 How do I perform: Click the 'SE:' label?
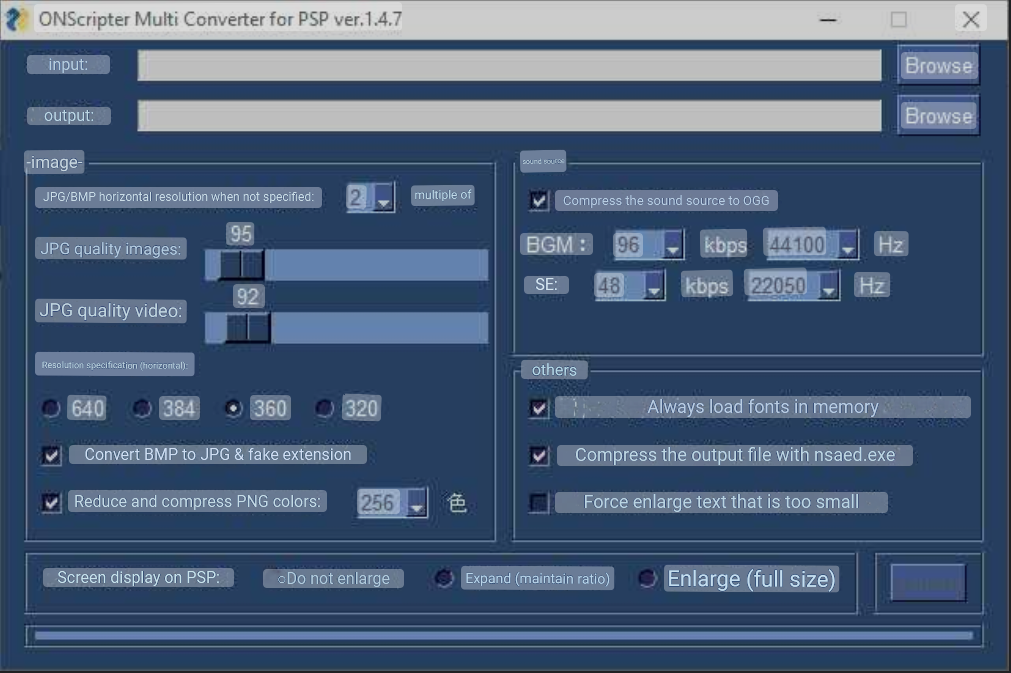(x=546, y=285)
